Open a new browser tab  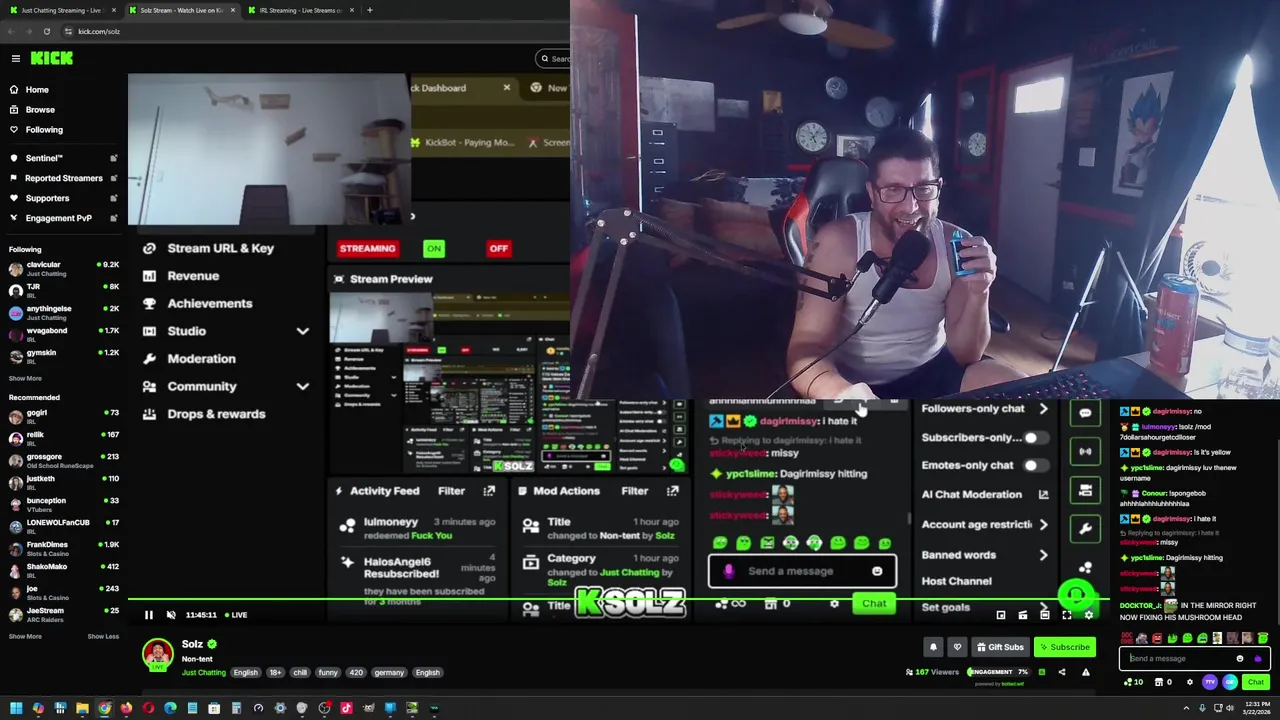tap(369, 10)
